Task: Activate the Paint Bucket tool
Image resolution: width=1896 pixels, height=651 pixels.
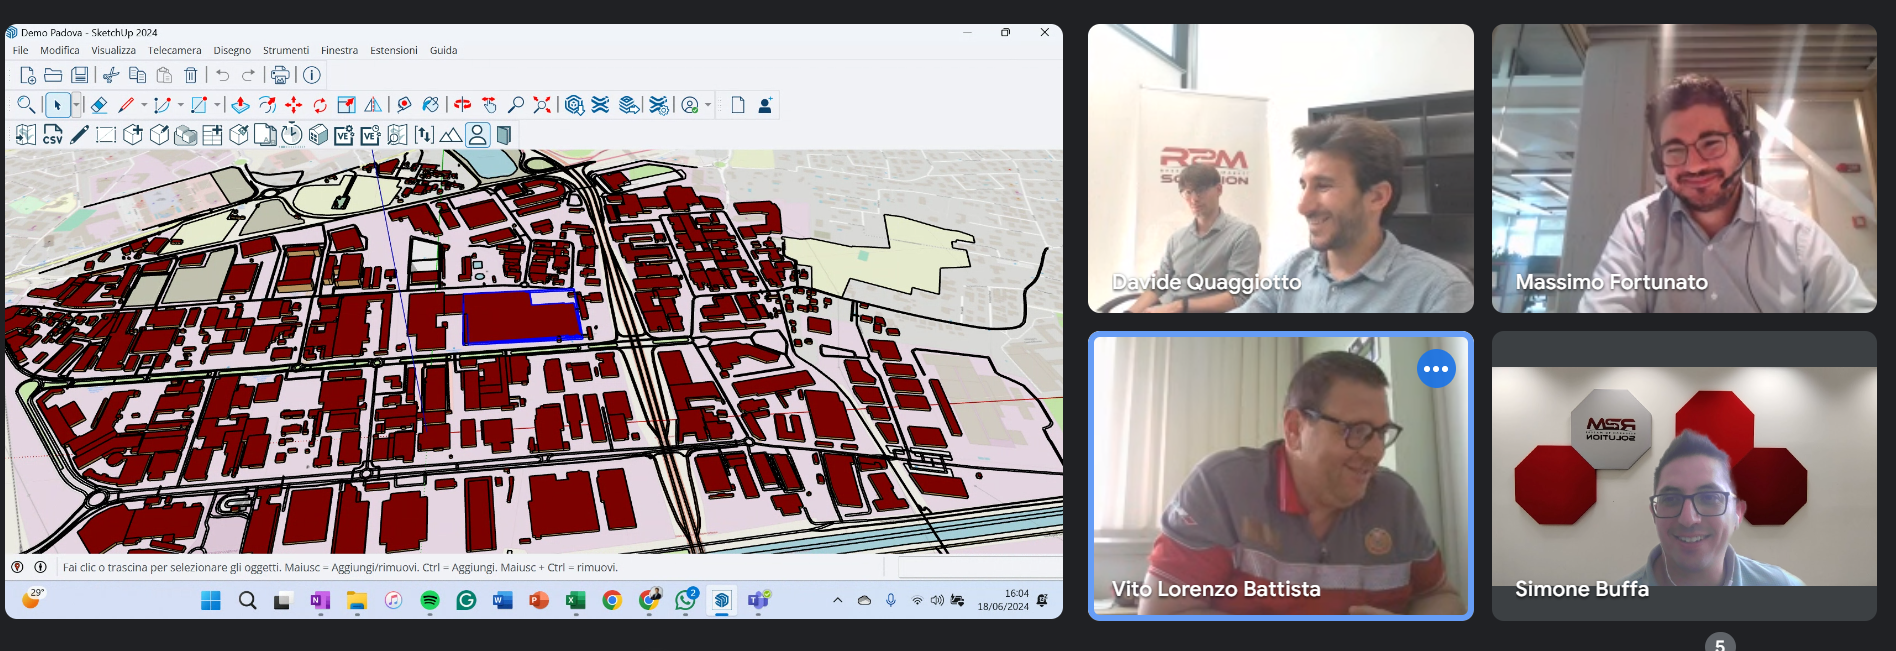Action: (431, 105)
